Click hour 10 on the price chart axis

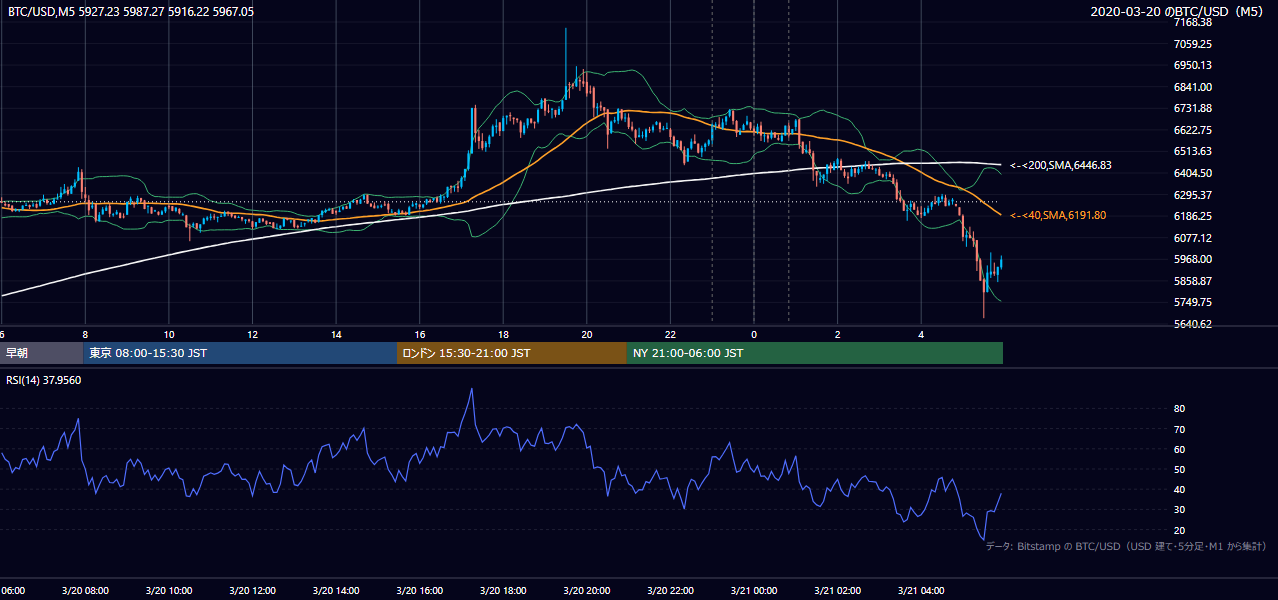(x=169, y=335)
